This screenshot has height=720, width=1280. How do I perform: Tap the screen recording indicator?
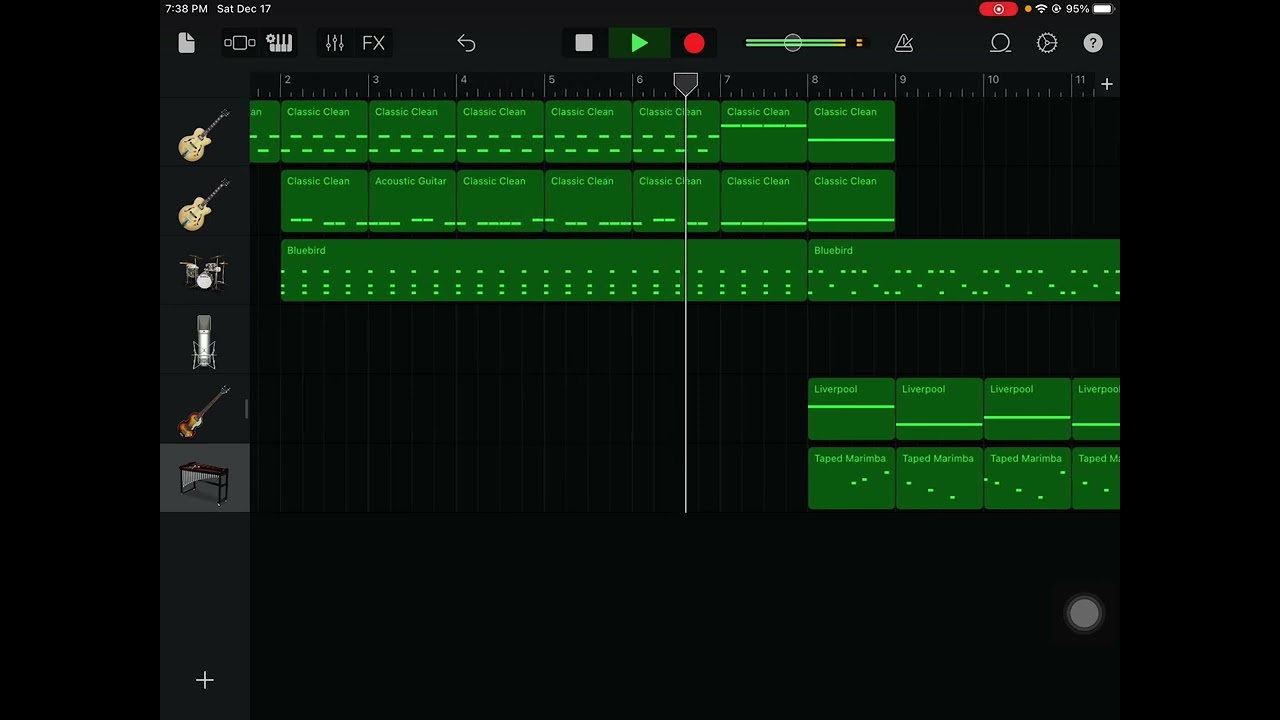click(x=998, y=9)
